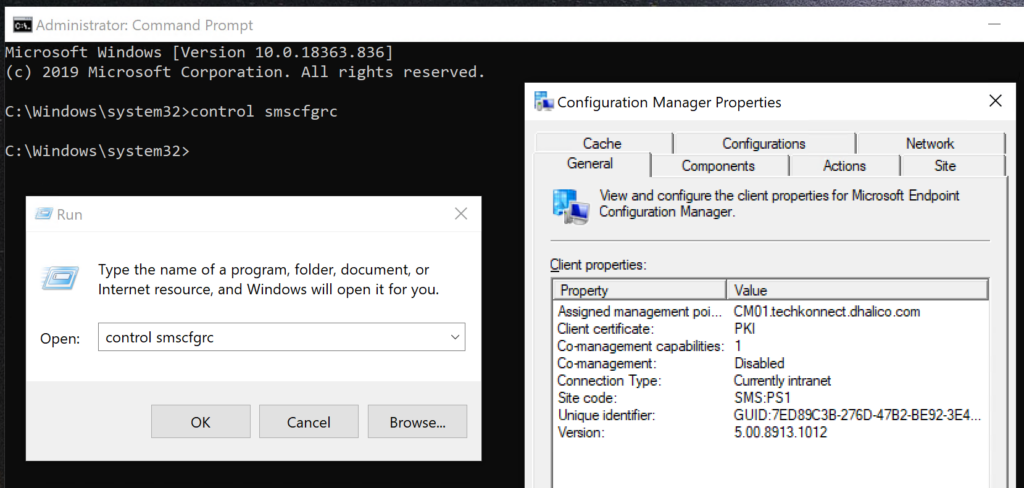The image size is (1024, 488).
Task: Select the Version row
Action: 770,432
